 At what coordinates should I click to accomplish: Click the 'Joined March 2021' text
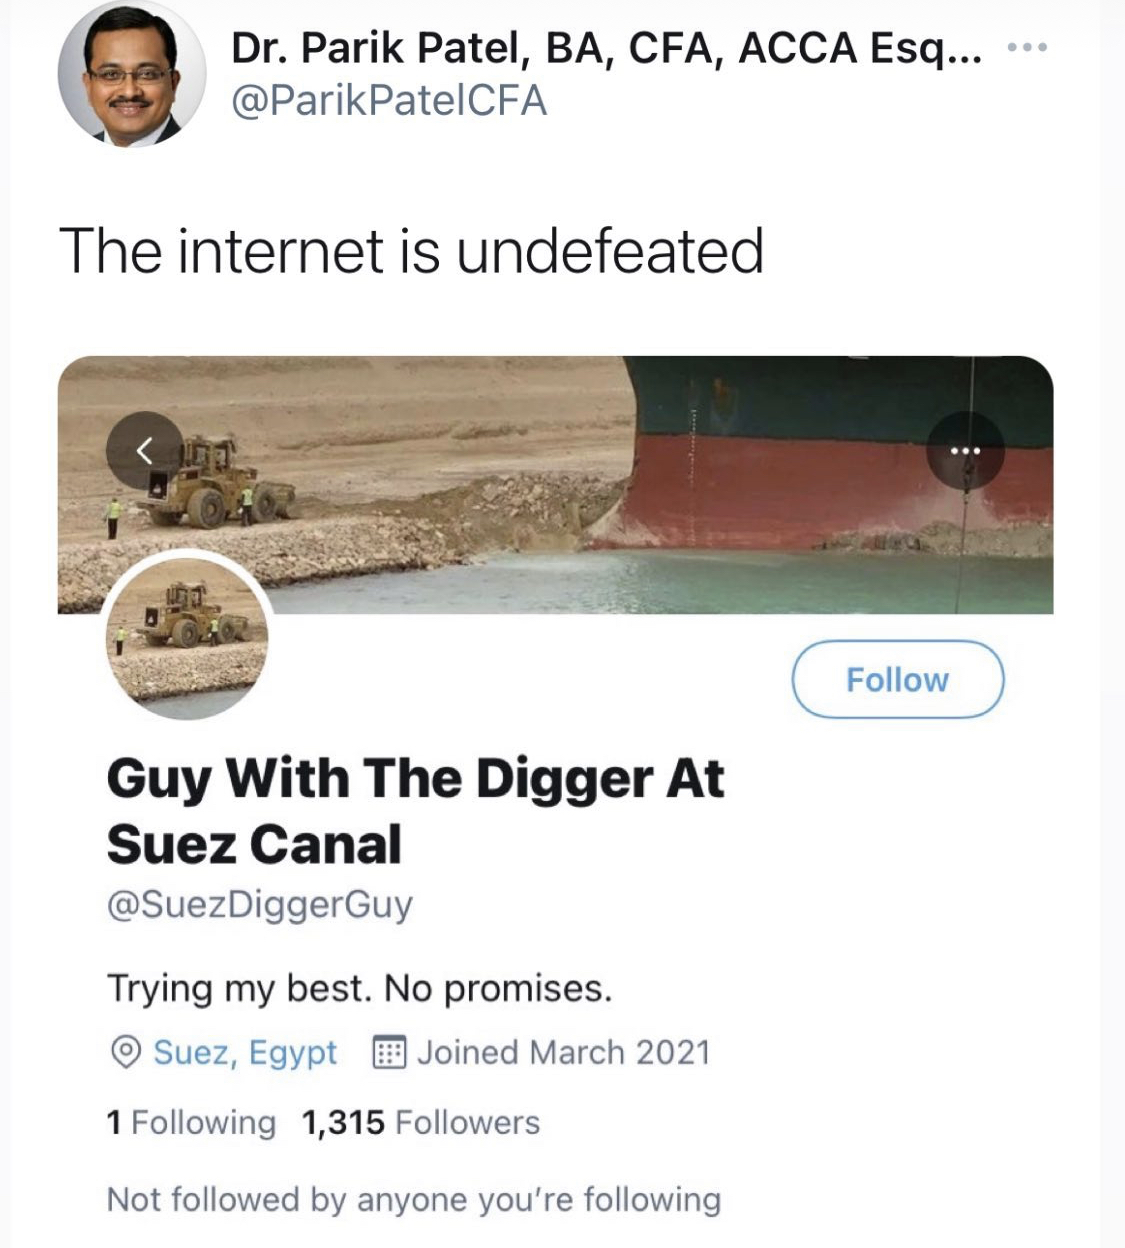point(563,1053)
